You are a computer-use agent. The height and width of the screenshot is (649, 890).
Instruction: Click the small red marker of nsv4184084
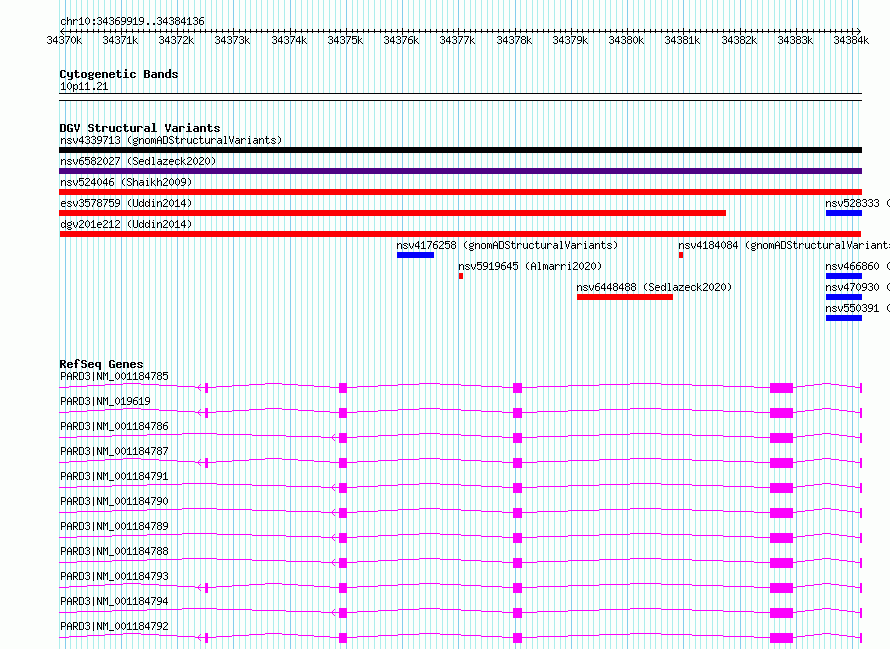(681, 255)
